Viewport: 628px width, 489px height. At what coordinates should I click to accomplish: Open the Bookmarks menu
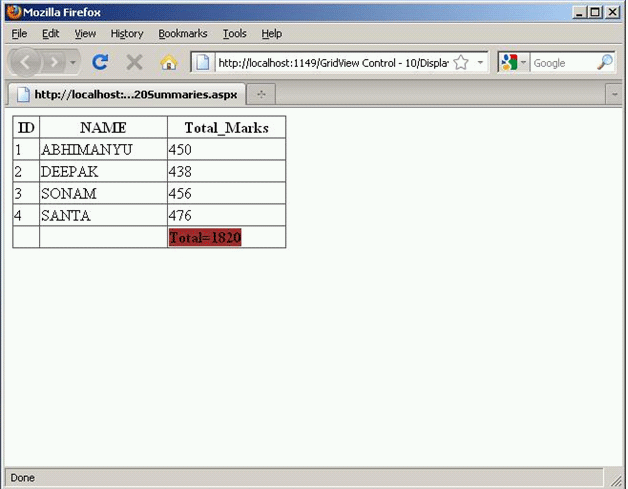point(183,34)
